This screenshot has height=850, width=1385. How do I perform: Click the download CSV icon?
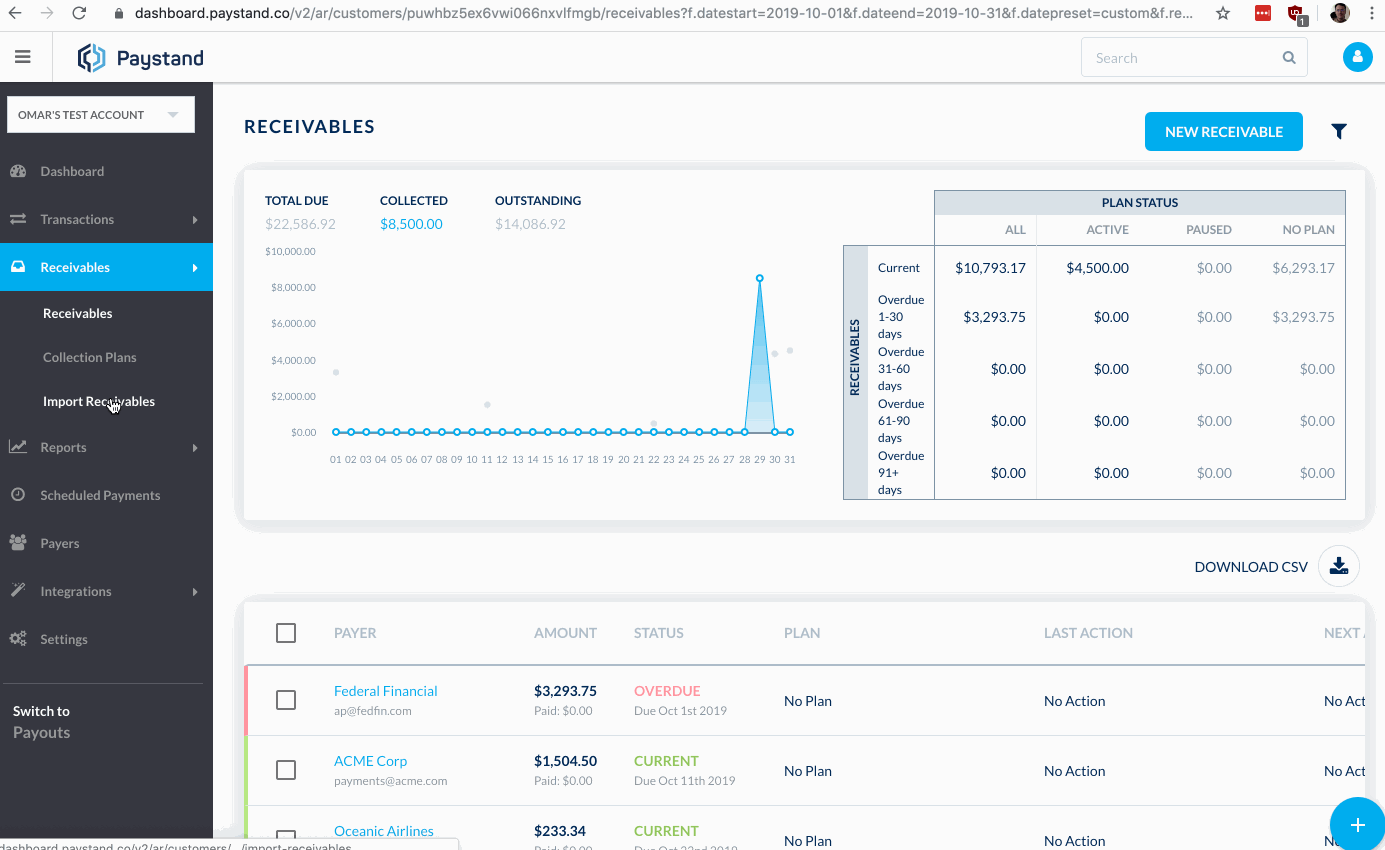pyautogui.click(x=1338, y=566)
